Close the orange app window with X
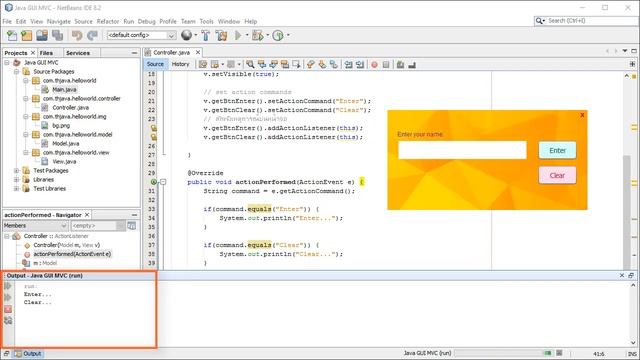Image resolution: width=640 pixels, height=360 pixels. tap(582, 115)
